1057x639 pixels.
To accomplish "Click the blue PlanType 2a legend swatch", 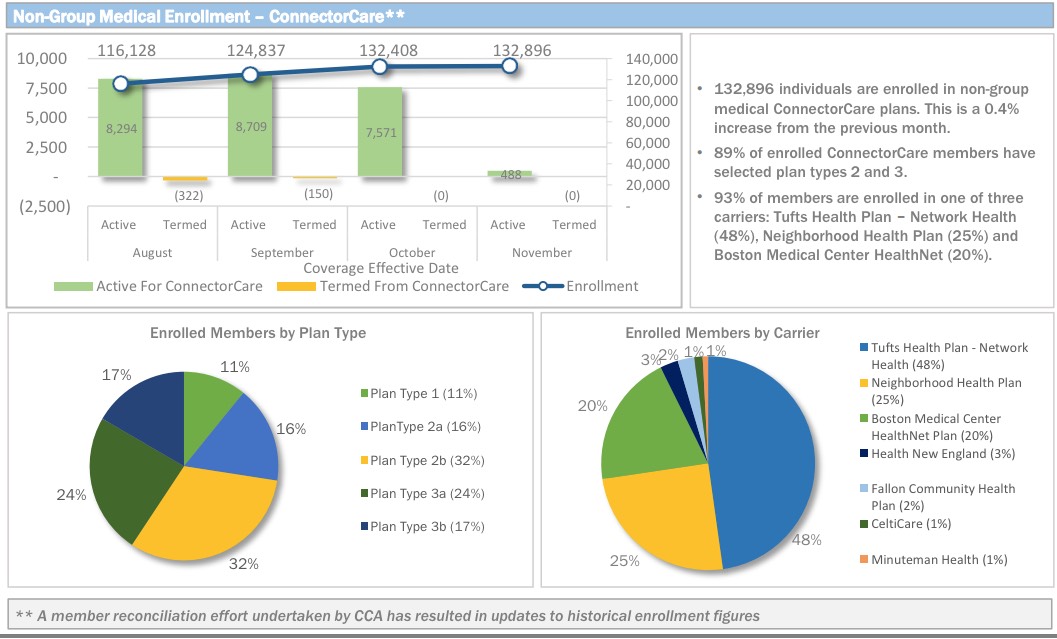I will pyautogui.click(x=364, y=426).
